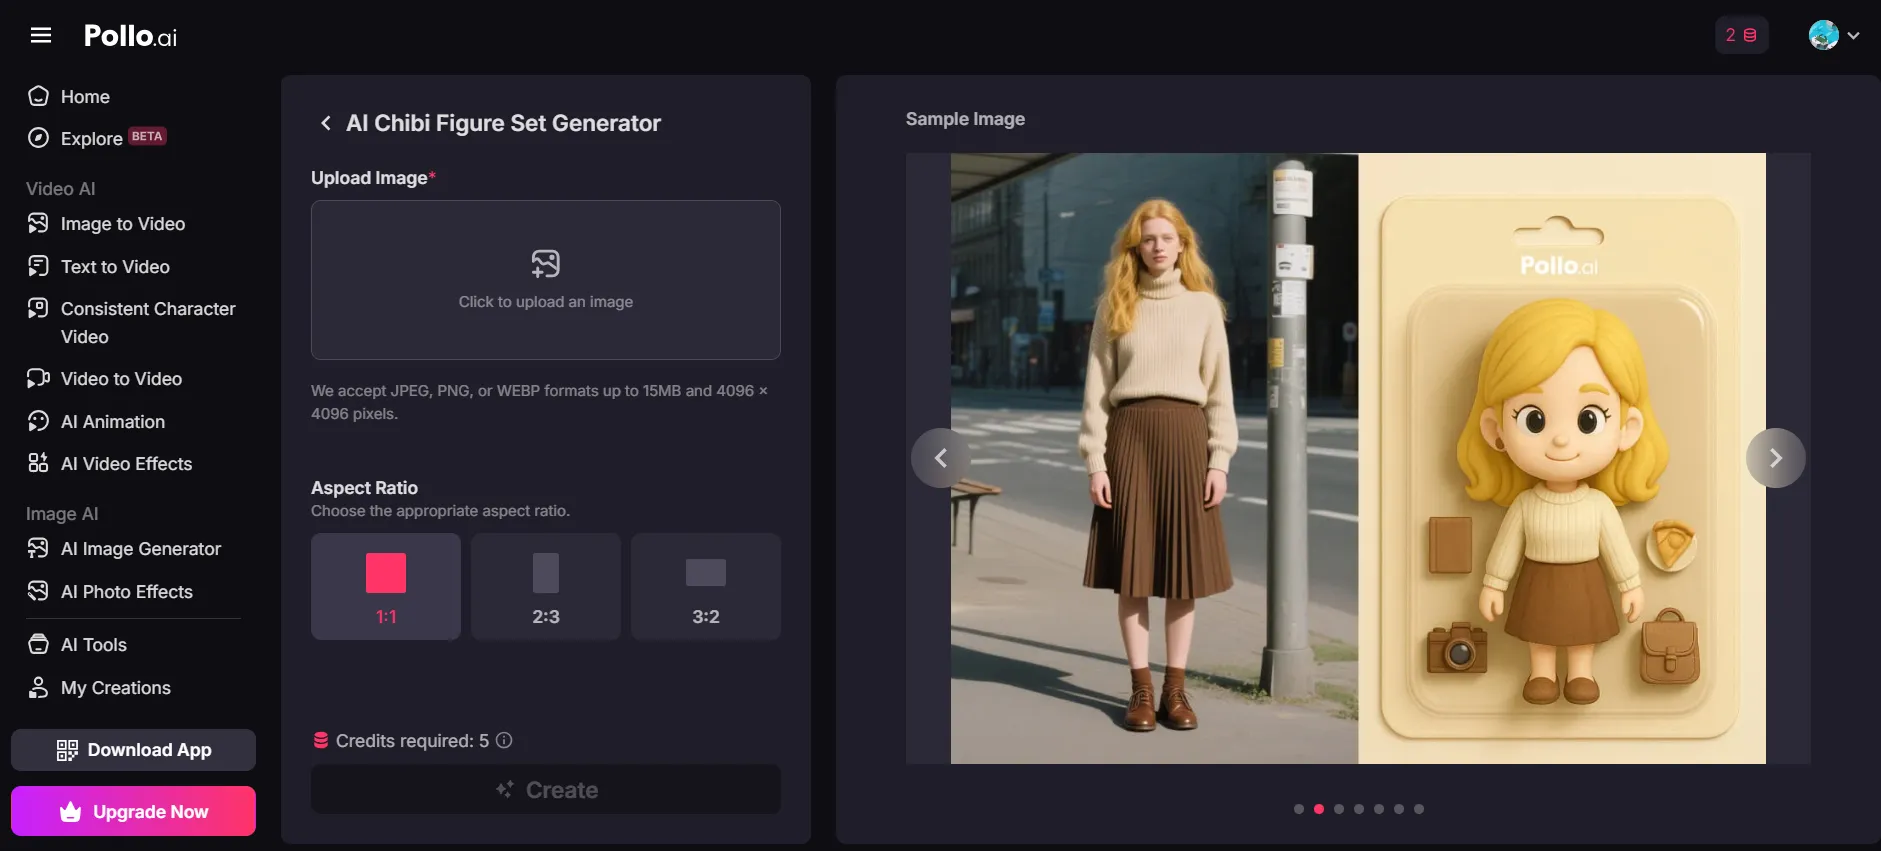Viewport: 1881px width, 851px height.
Task: Open Image to Video menu item
Action: (123, 224)
